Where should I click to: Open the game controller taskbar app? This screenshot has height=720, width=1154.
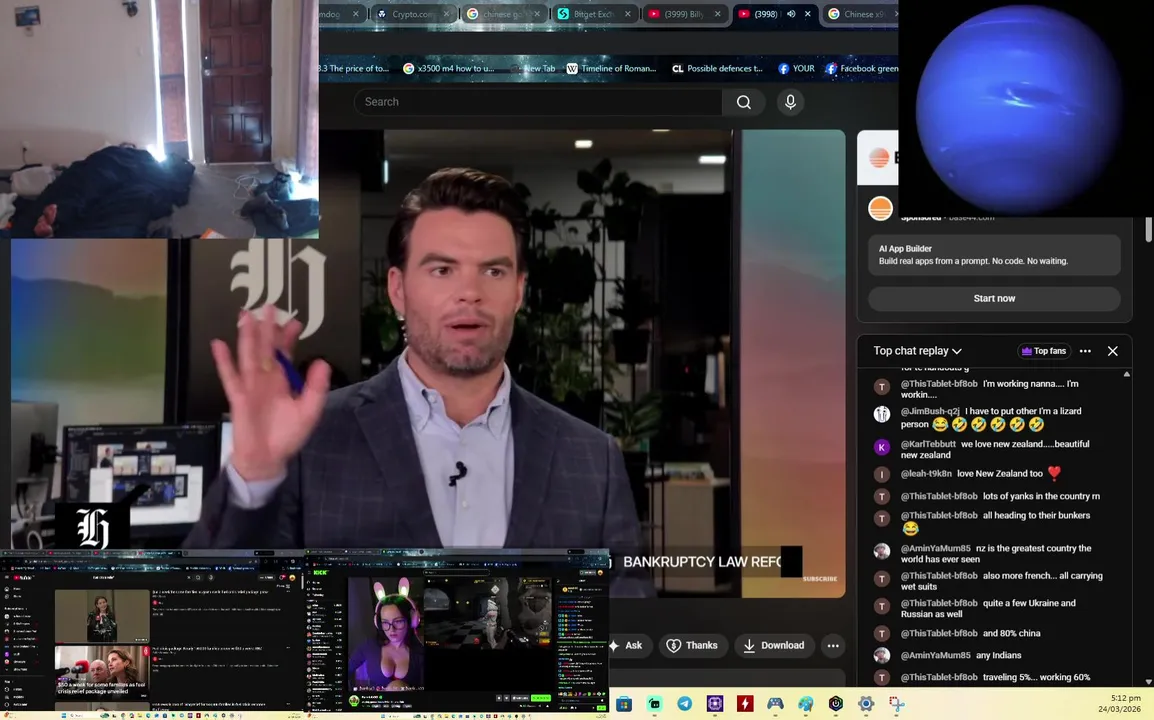tap(775, 704)
